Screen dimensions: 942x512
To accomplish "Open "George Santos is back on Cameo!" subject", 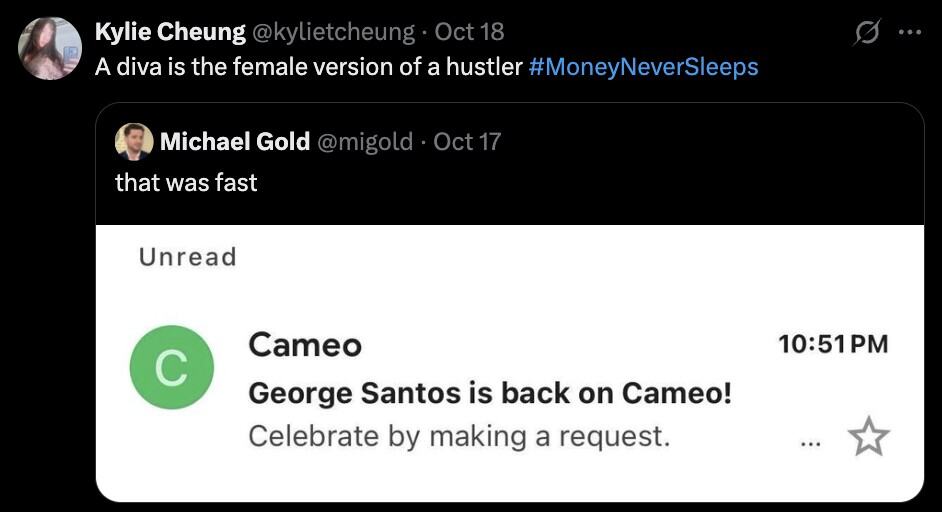I will pos(490,393).
